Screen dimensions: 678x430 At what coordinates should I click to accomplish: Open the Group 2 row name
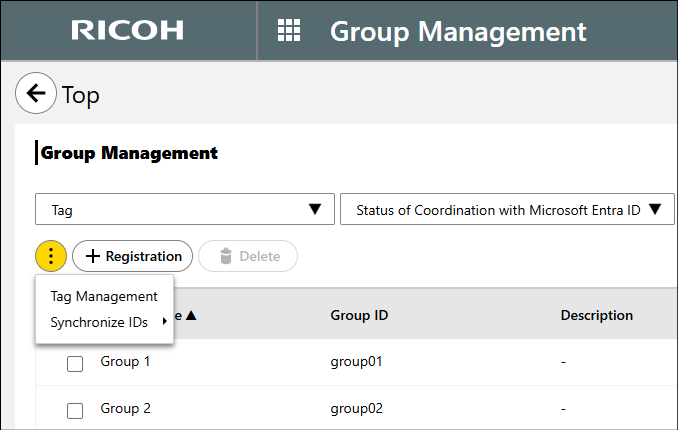[x=125, y=409]
